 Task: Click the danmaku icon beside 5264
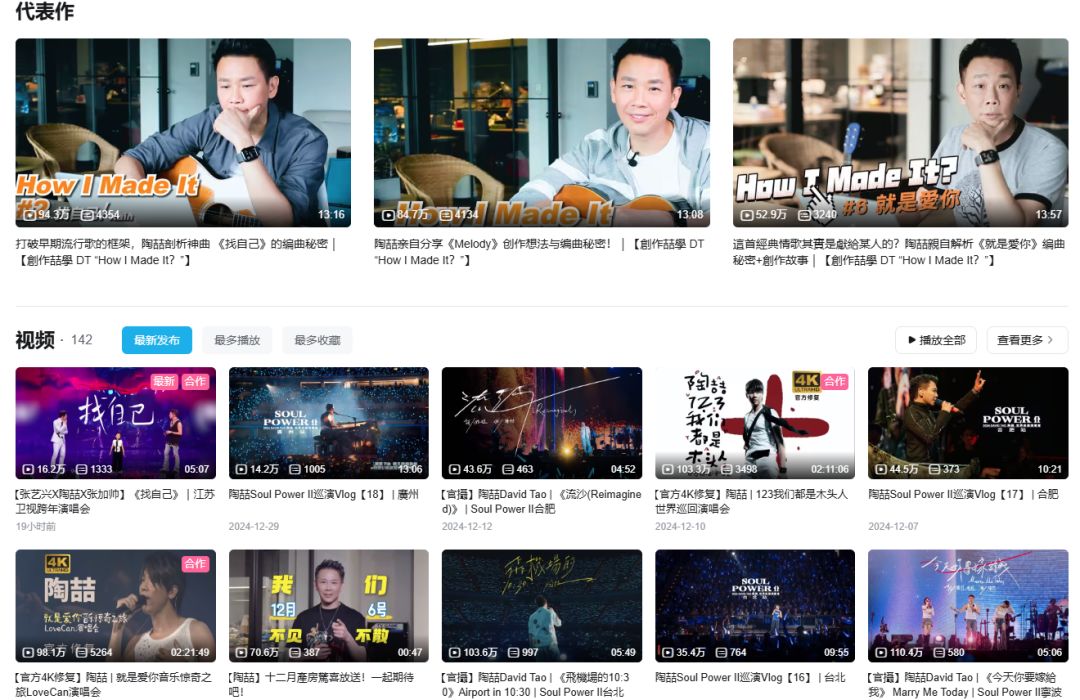click(x=81, y=652)
